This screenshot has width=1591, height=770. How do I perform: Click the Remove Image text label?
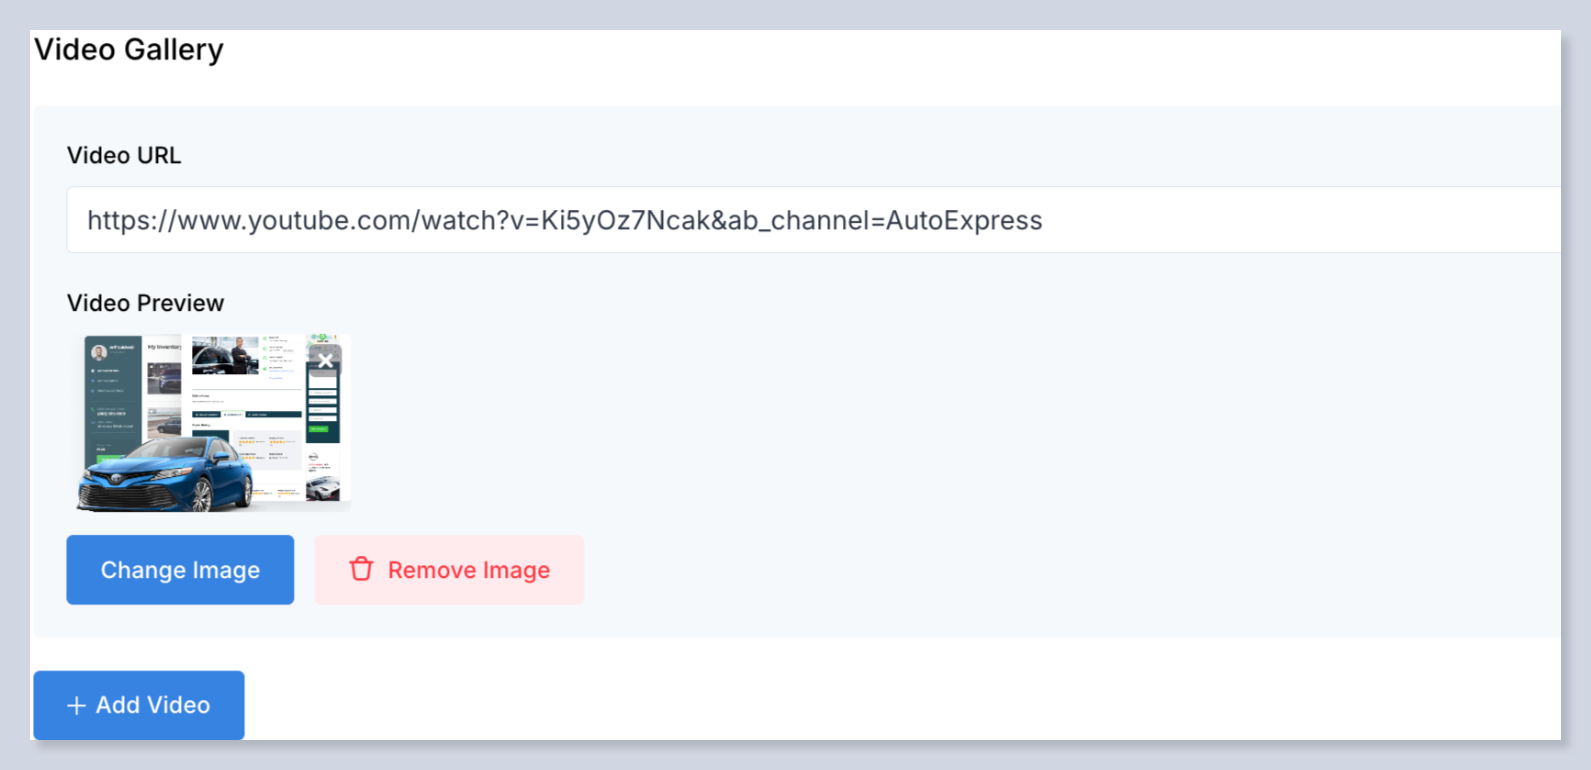tap(468, 570)
